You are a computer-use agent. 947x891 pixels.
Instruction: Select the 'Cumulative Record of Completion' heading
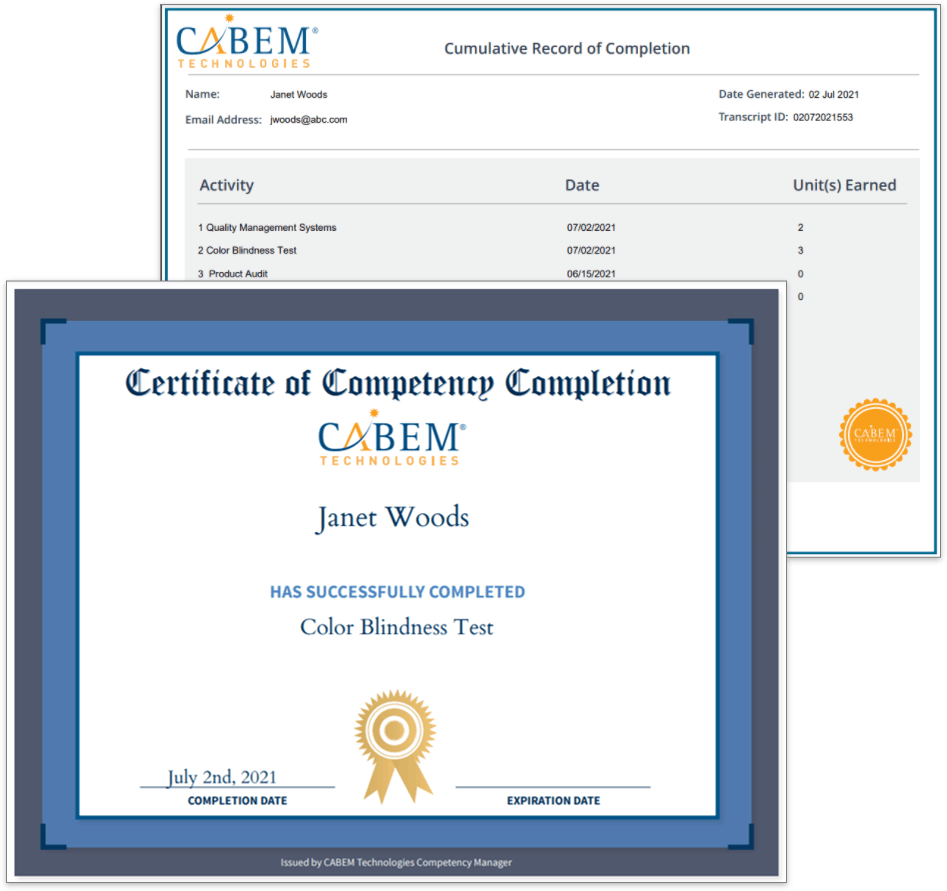567,48
